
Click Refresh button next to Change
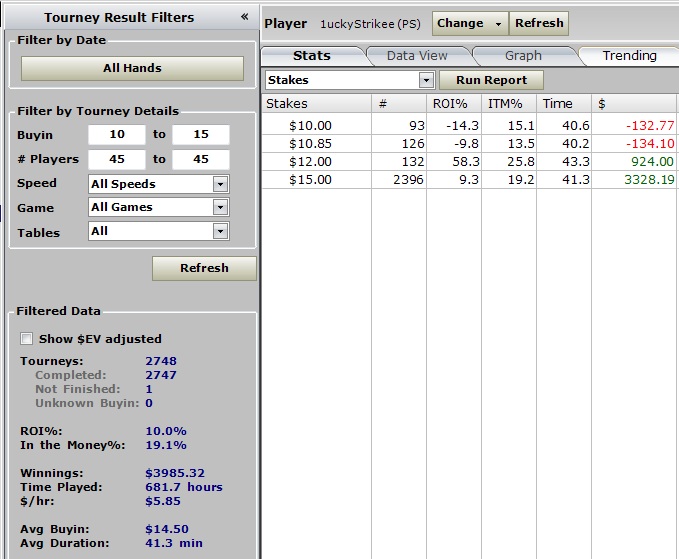[539, 23]
